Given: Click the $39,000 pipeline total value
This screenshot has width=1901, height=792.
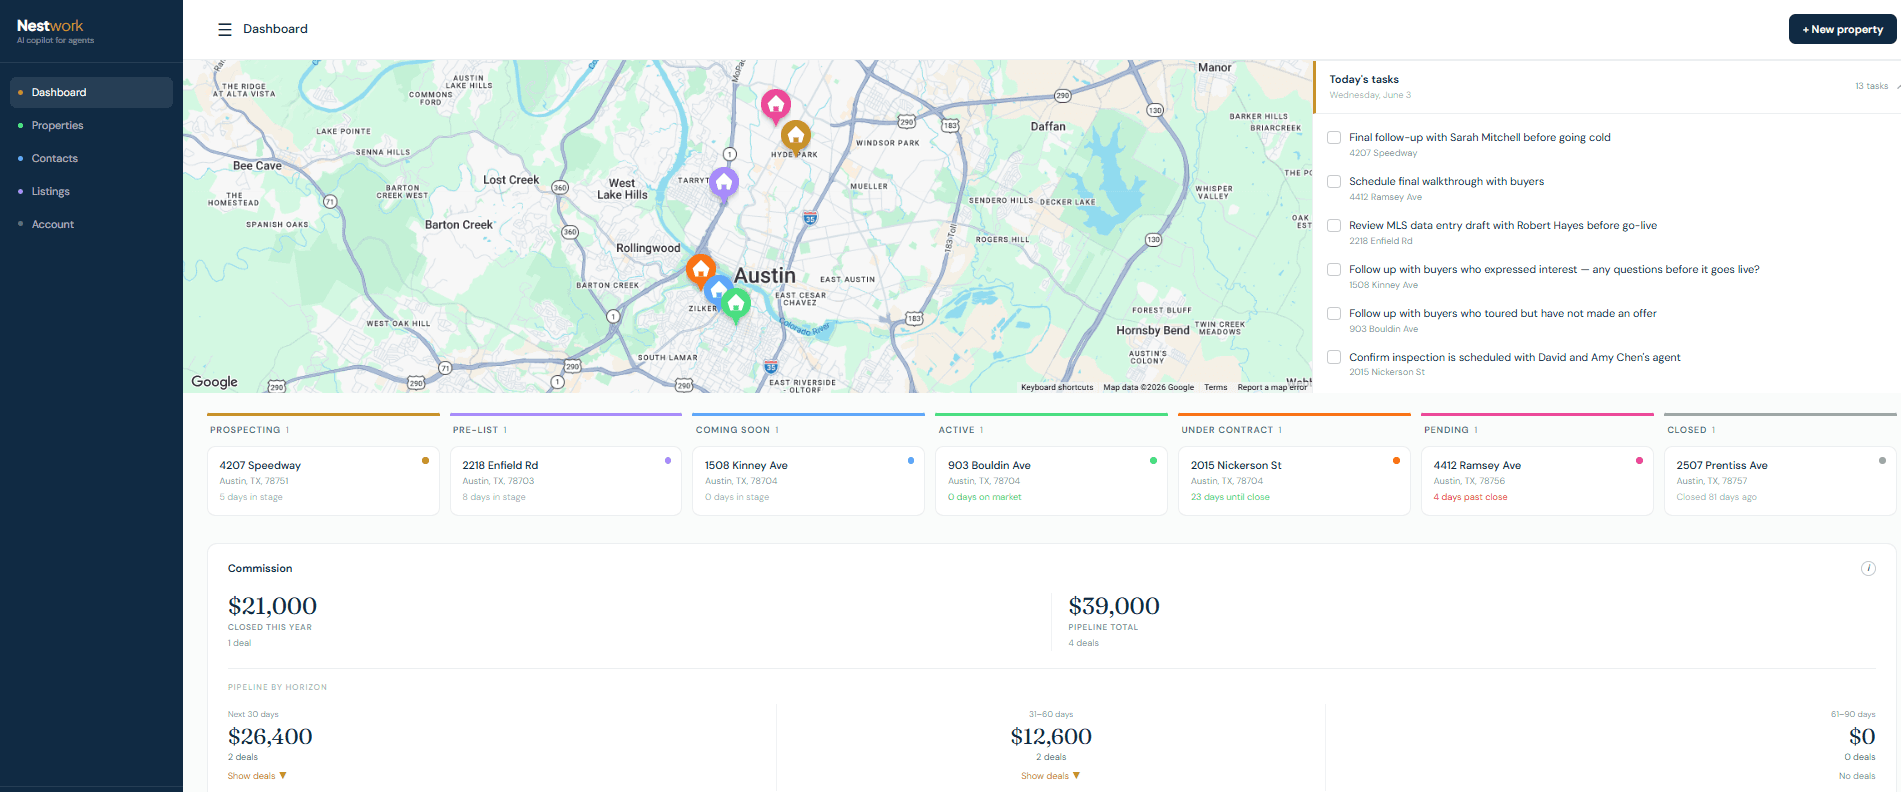Looking at the screenshot, I should pyautogui.click(x=1114, y=606).
